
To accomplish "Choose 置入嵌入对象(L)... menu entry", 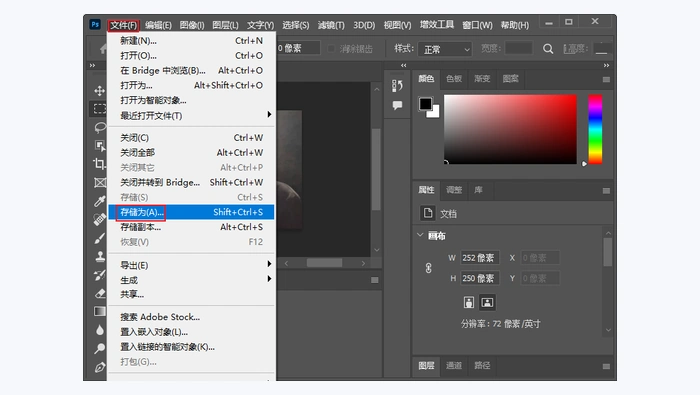I will 191,332.
